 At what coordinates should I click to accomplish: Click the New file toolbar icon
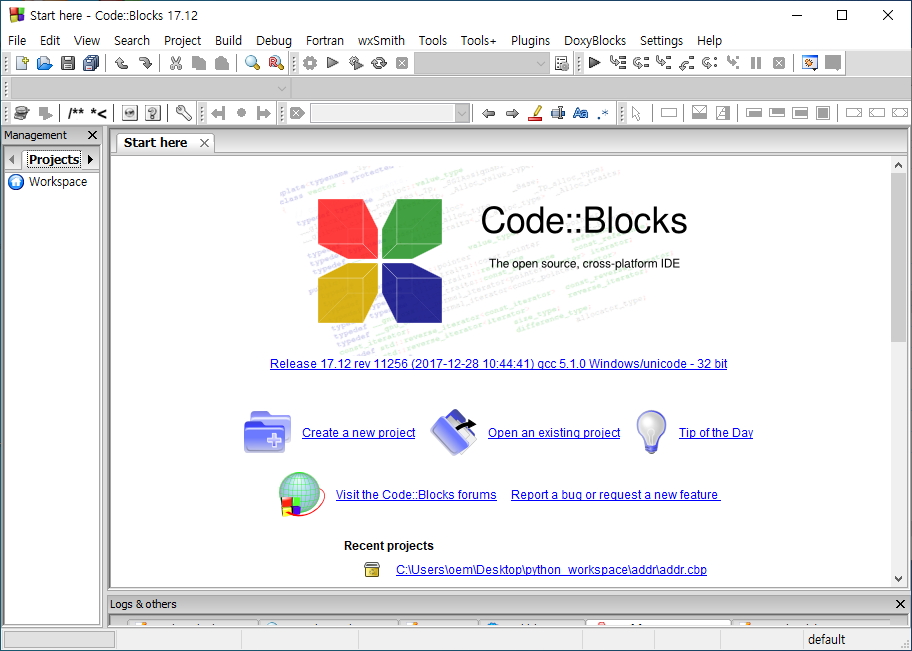click(x=22, y=63)
